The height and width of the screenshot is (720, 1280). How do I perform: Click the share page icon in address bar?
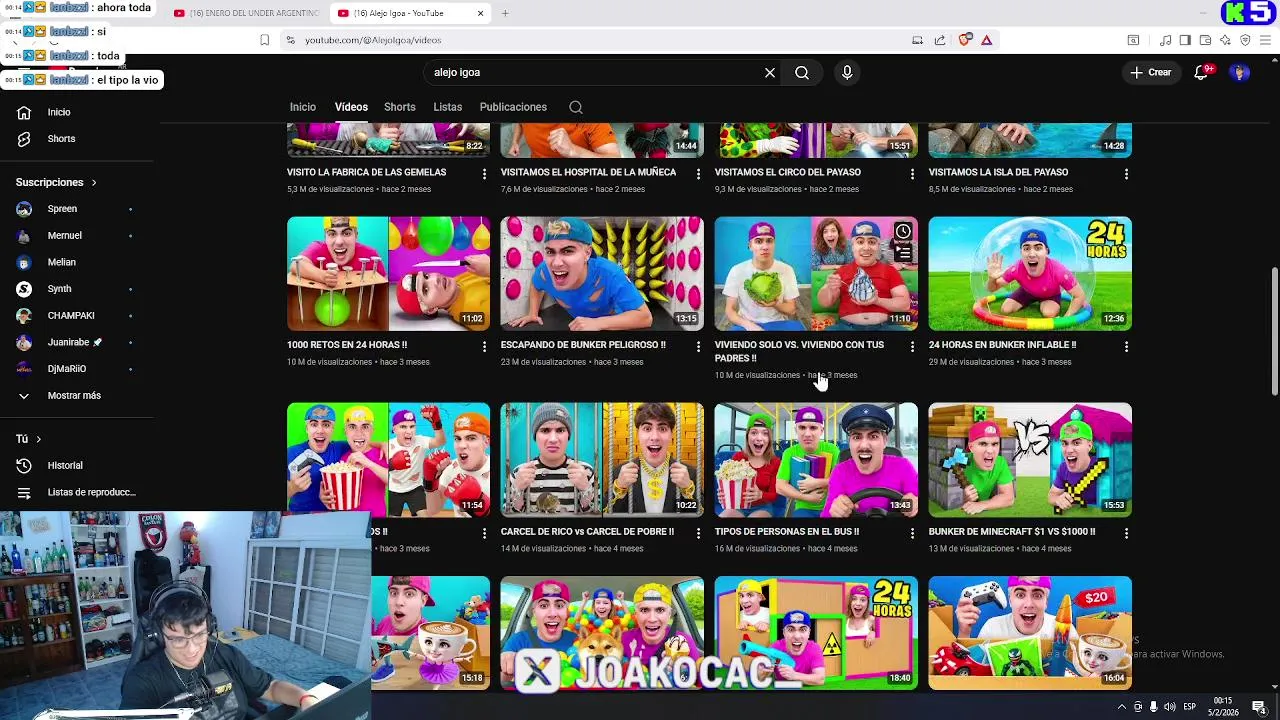pyautogui.click(x=940, y=40)
